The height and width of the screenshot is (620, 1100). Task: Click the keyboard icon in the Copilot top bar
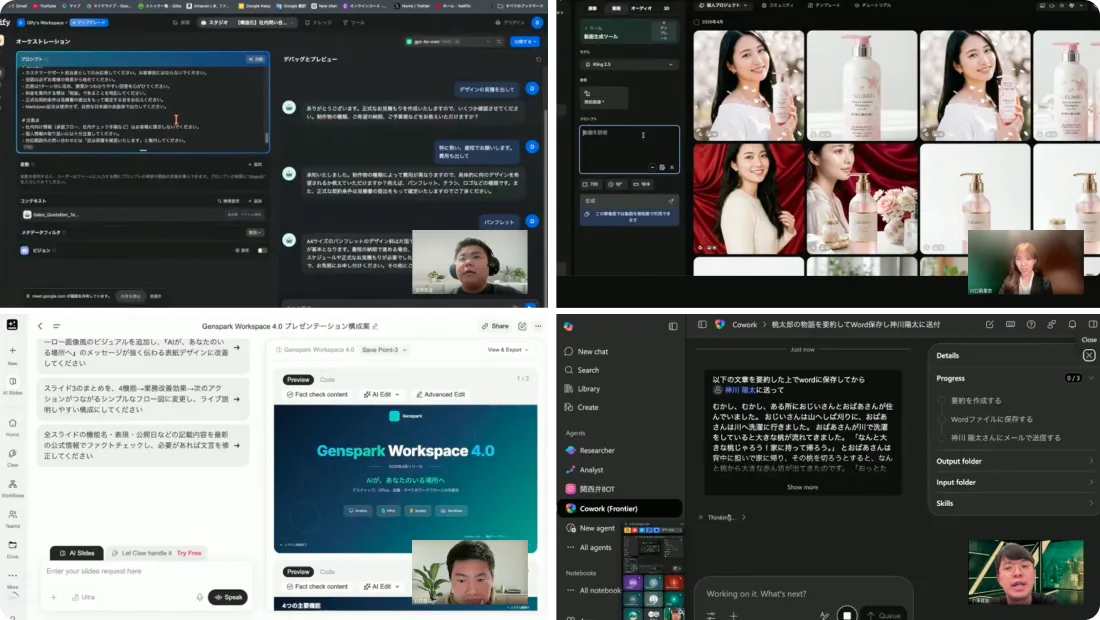(x=1010, y=325)
